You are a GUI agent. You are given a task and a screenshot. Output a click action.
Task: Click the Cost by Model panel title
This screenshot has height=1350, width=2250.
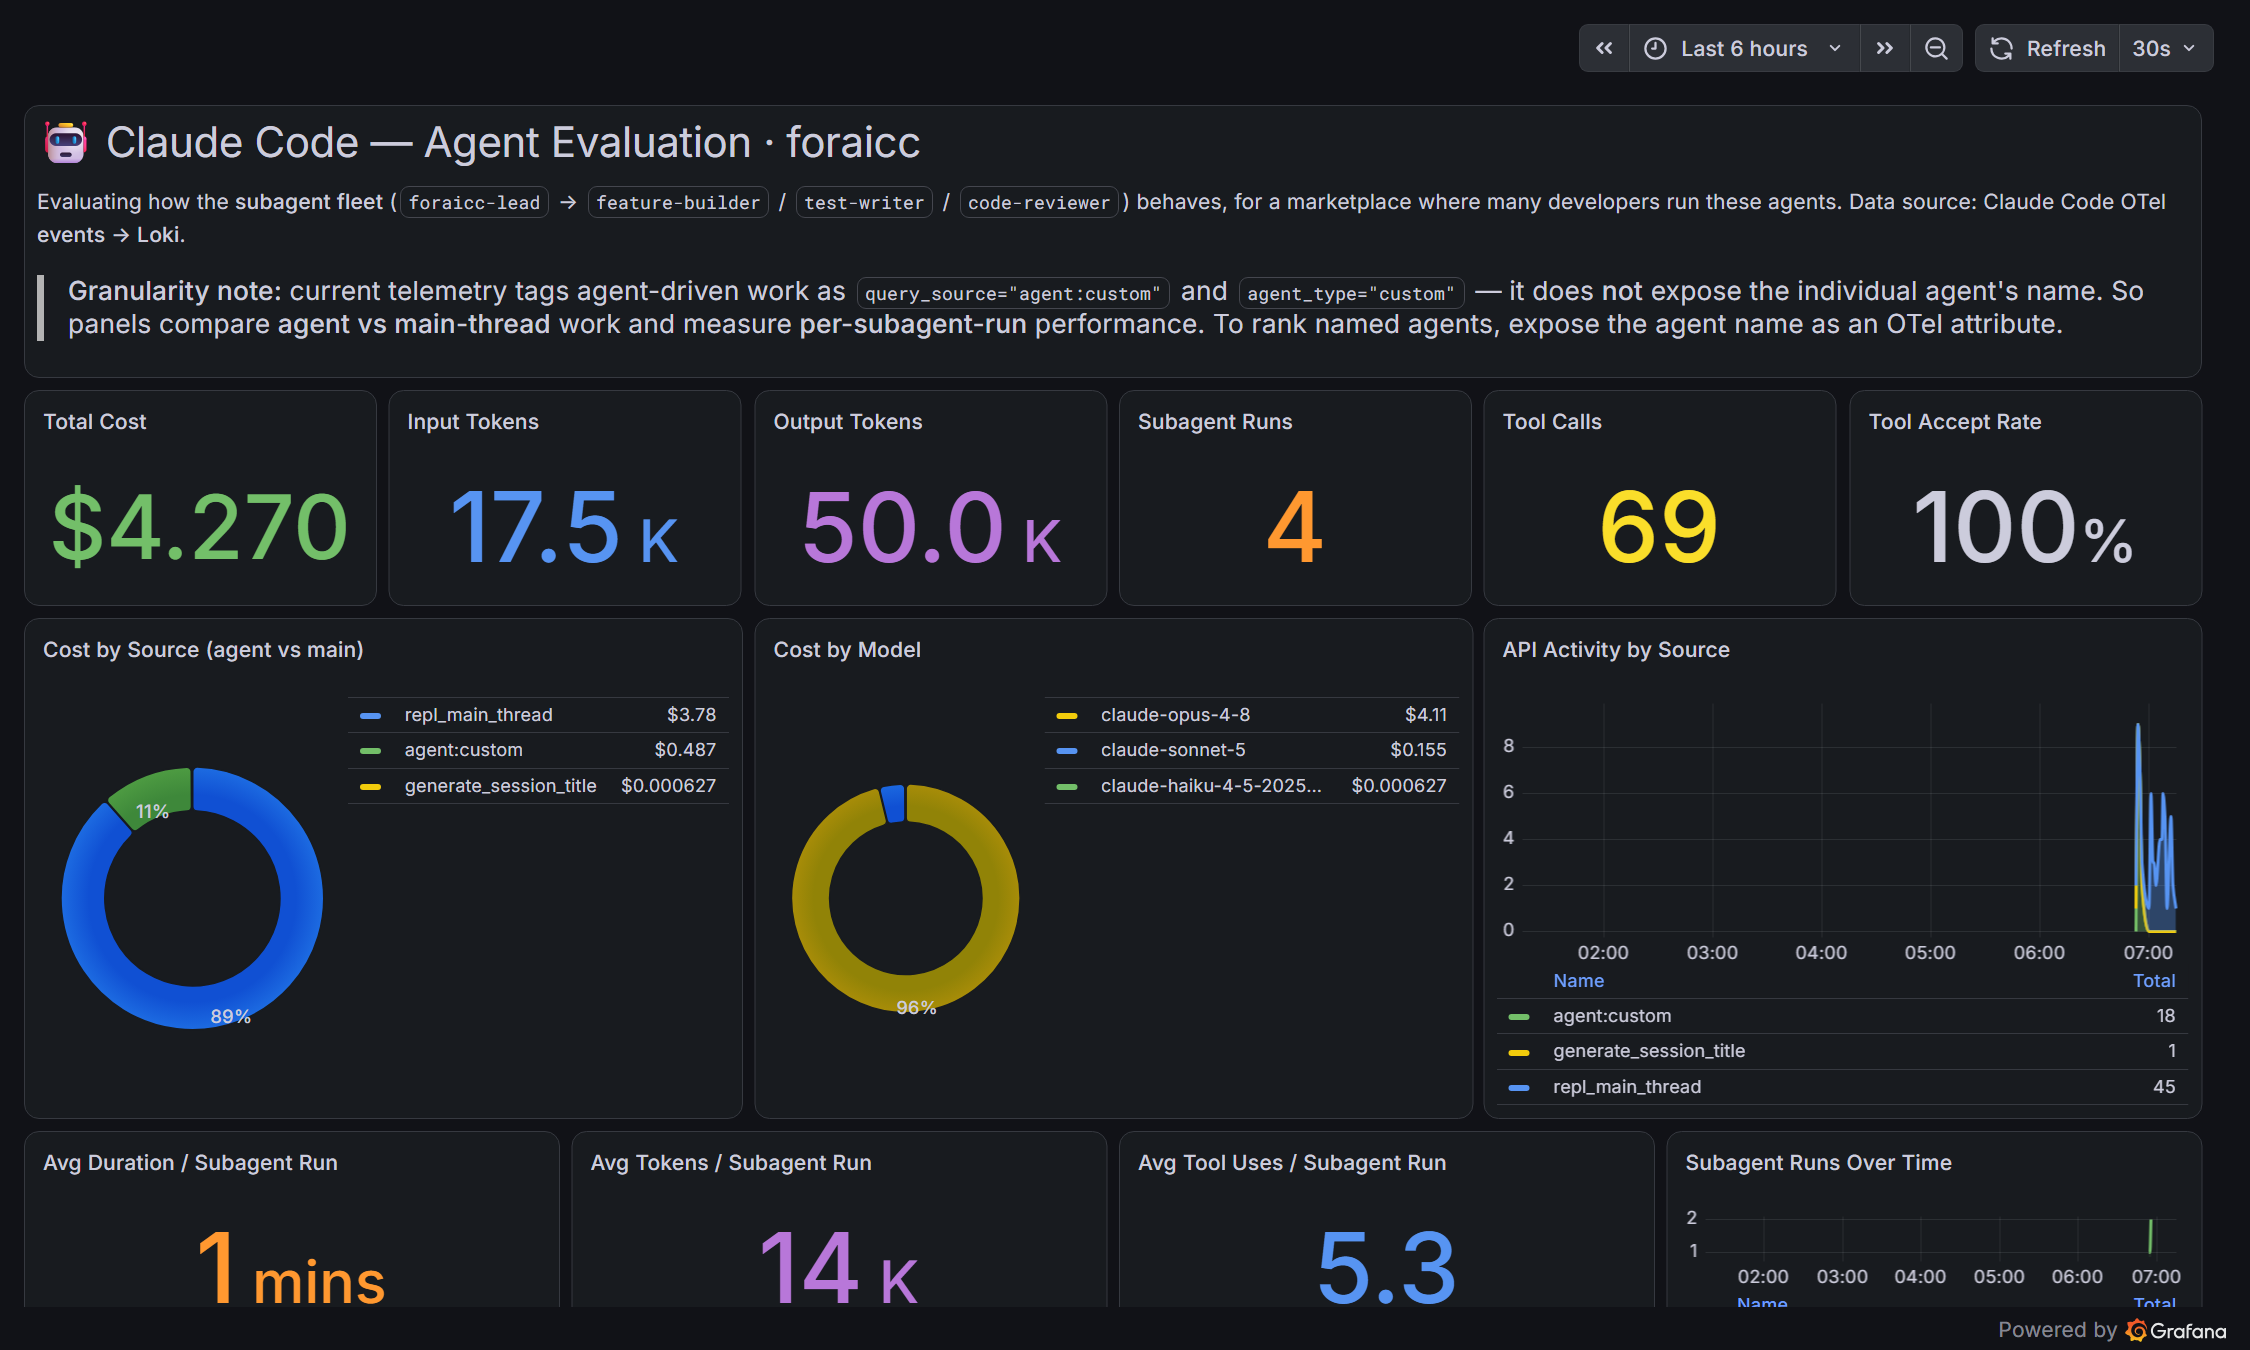(x=847, y=650)
